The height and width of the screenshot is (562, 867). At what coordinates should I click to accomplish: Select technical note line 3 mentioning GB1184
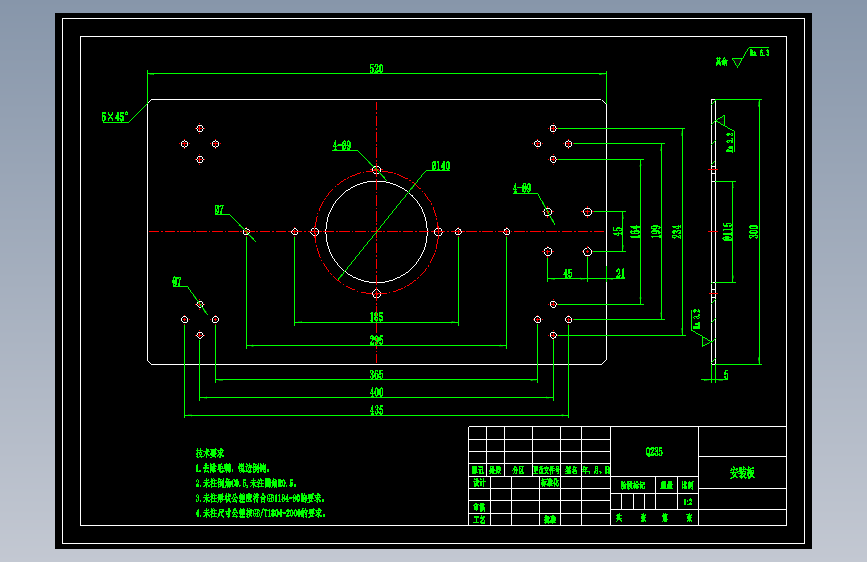260,498
